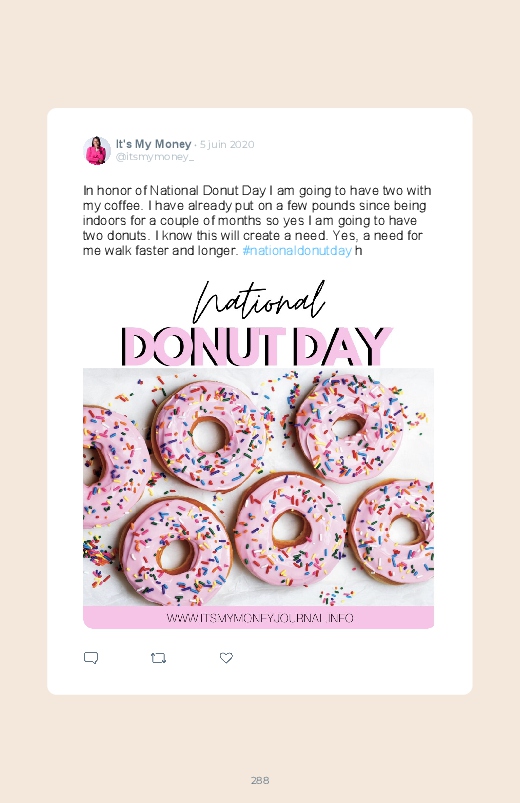Image resolution: width=520 pixels, height=803 pixels.
Task: Click the stray h after the hashtag
Action: [x=358, y=250]
